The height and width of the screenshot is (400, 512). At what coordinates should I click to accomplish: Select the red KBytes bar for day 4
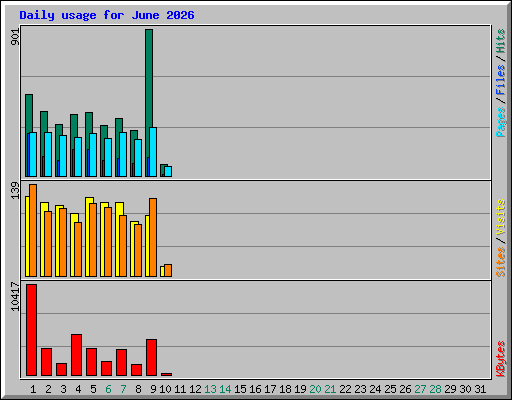pyautogui.click(x=76, y=355)
